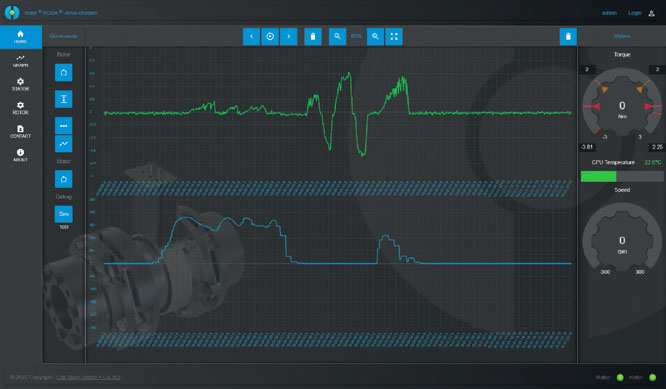Click the Stator restart command button
The height and width of the screenshot is (389, 666).
pyautogui.click(x=64, y=179)
